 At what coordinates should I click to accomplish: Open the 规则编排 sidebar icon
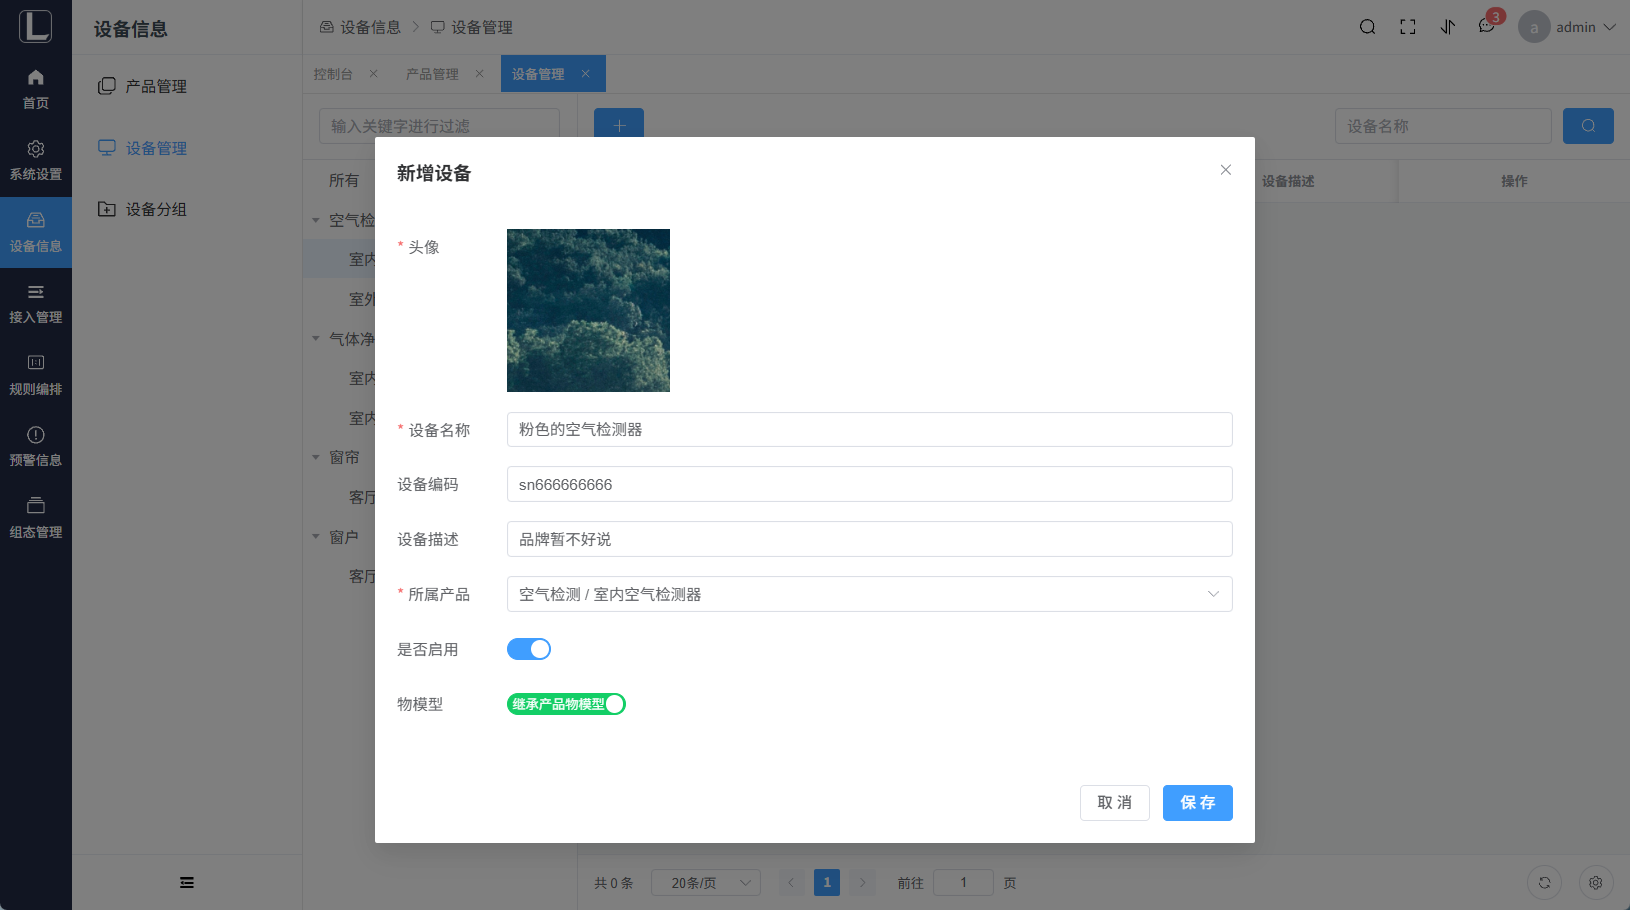click(36, 363)
